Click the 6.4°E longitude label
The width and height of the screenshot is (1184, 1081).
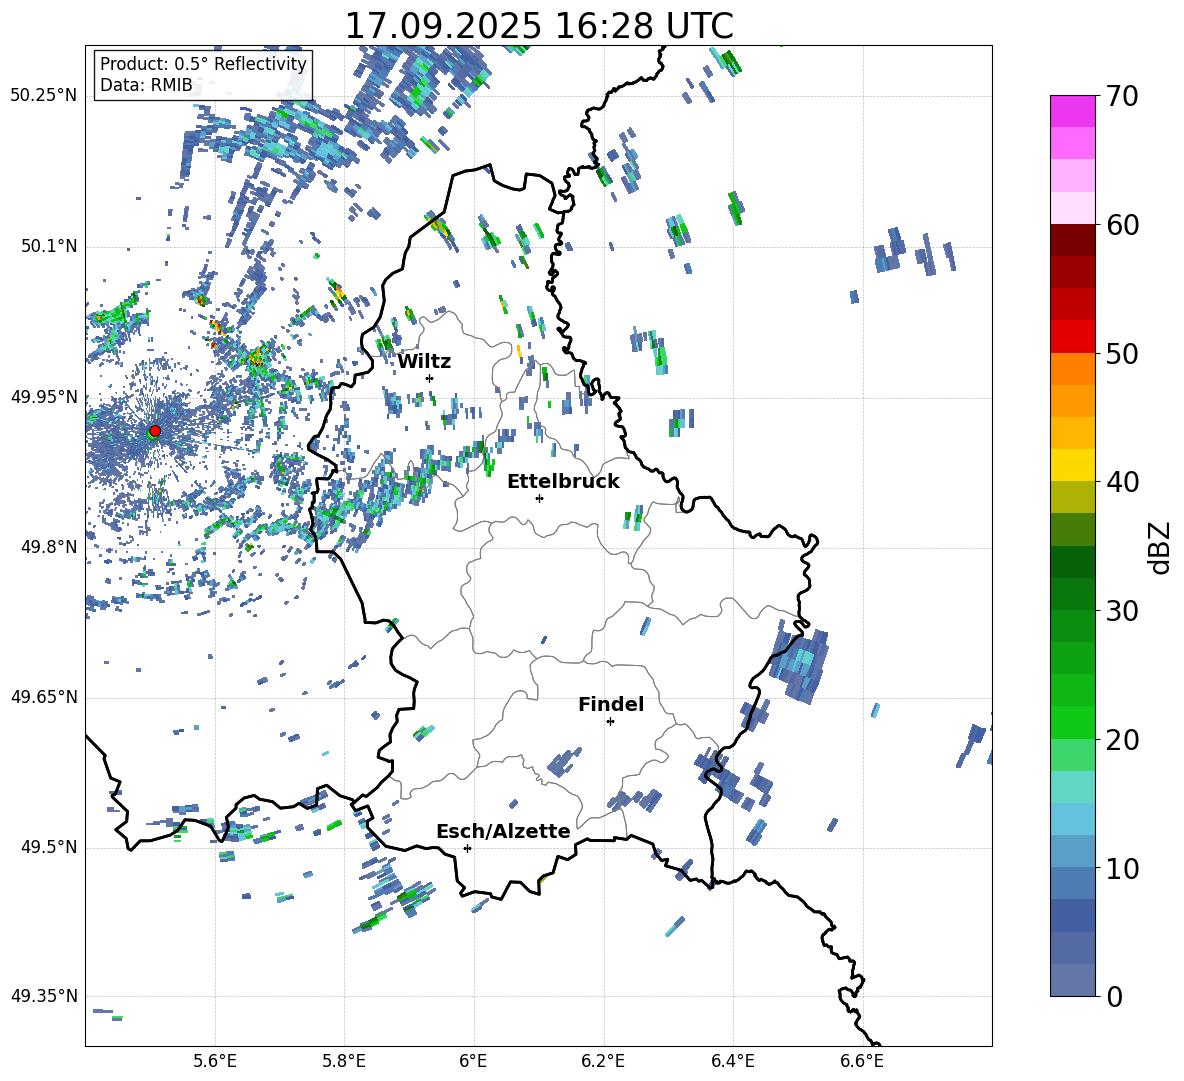click(732, 1061)
